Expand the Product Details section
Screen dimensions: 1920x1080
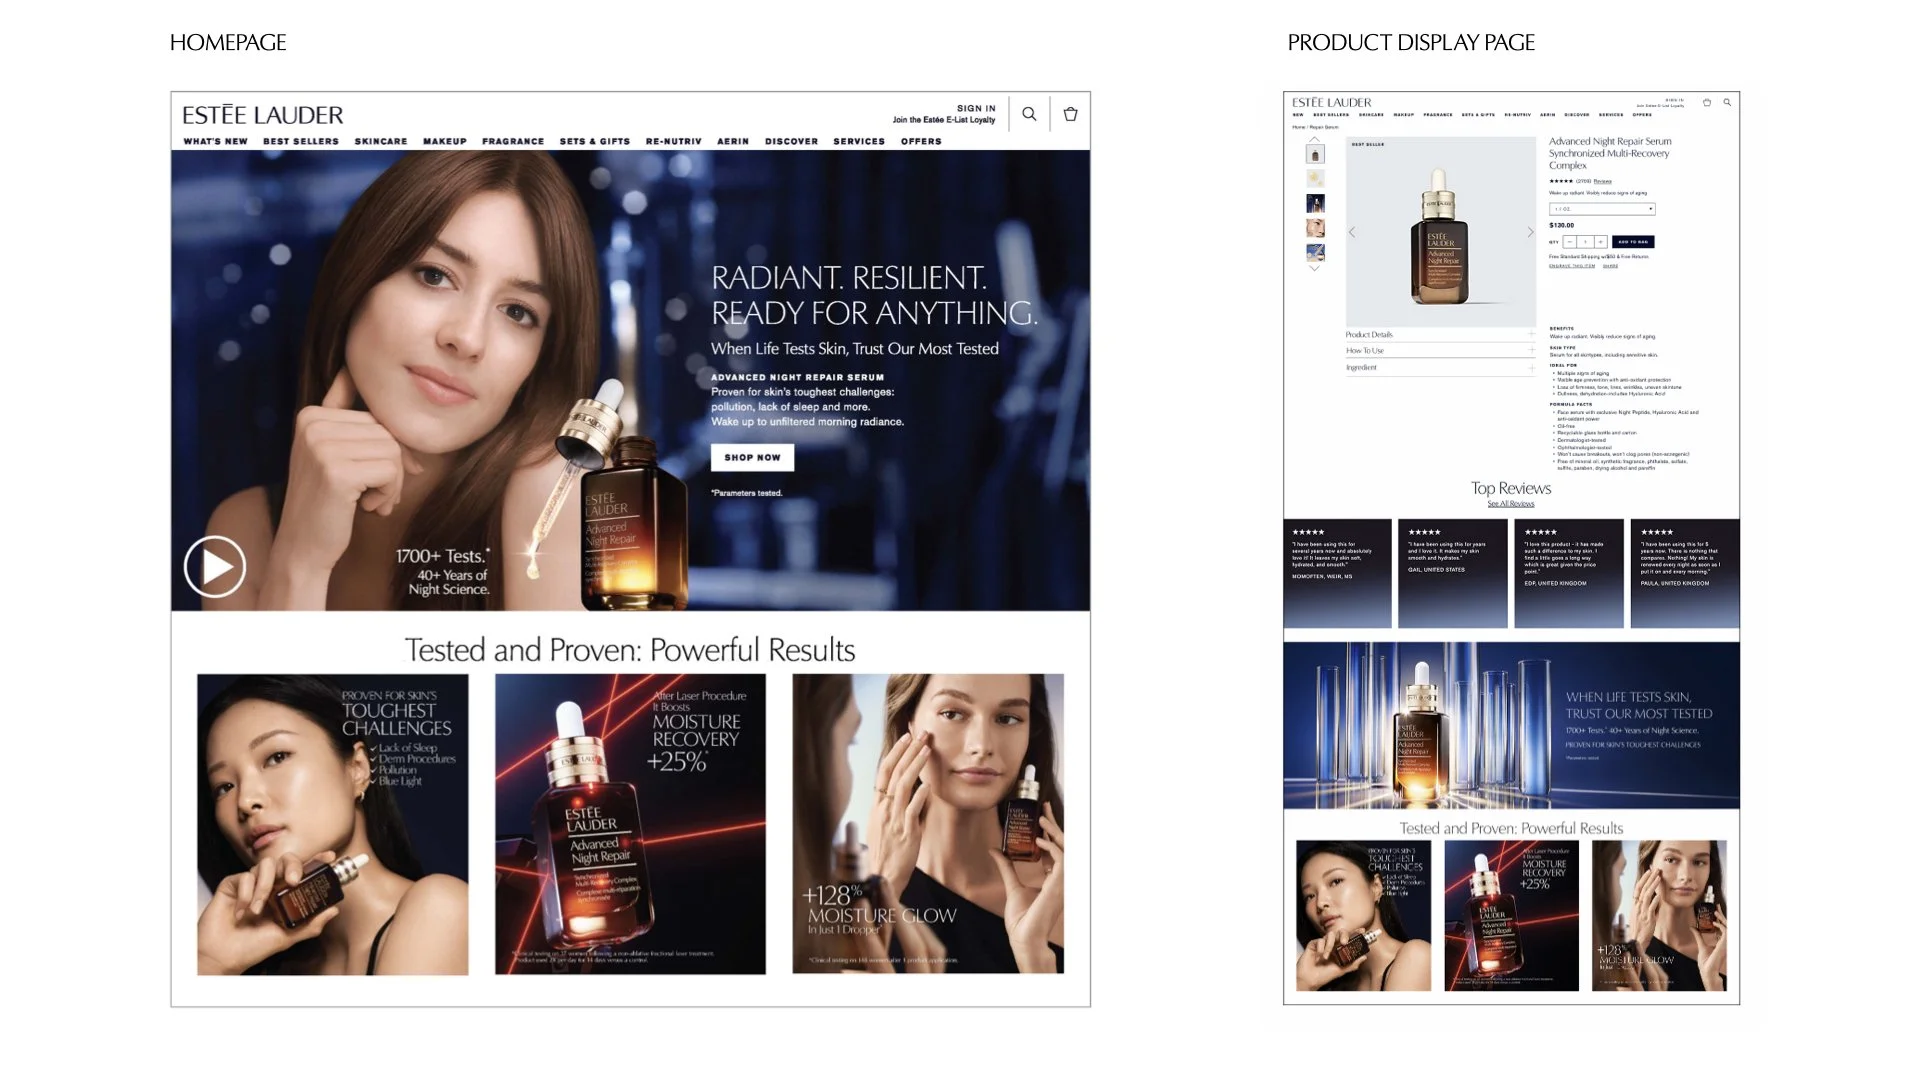pyautogui.click(x=1440, y=335)
